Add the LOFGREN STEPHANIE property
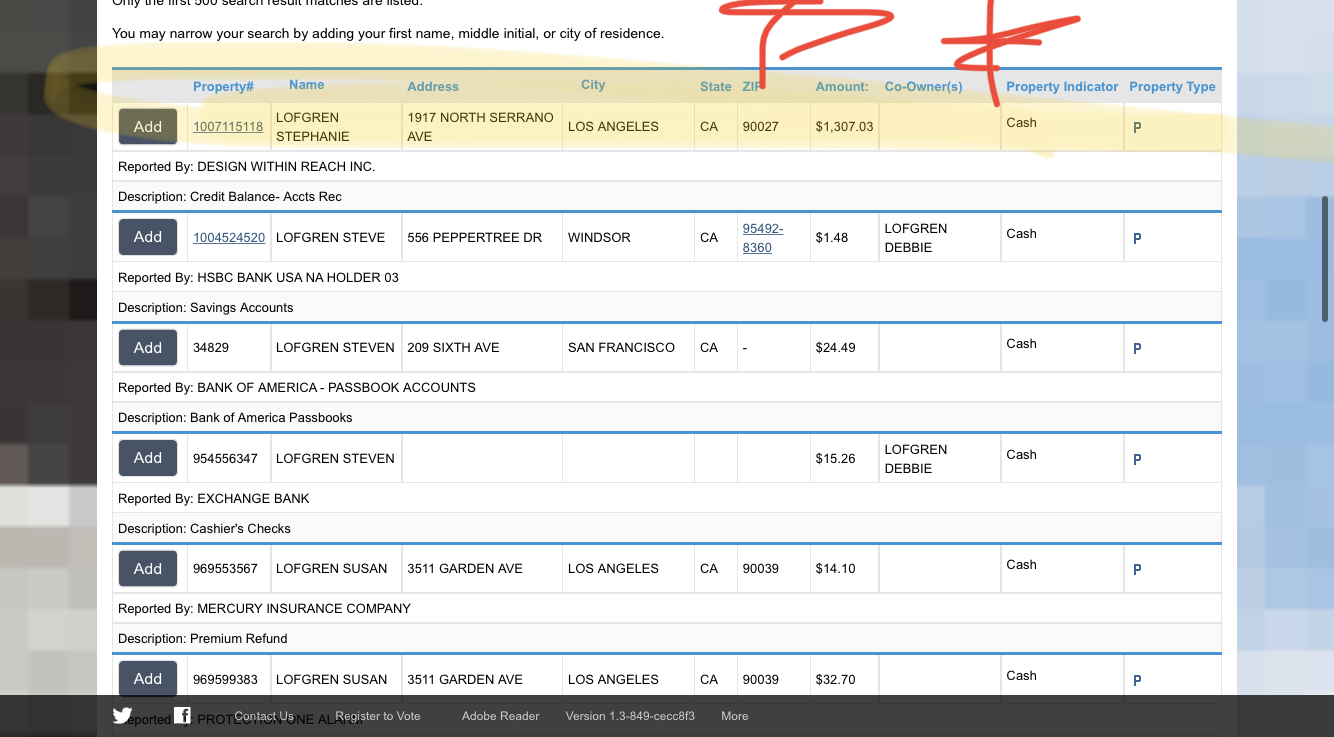 click(x=148, y=127)
